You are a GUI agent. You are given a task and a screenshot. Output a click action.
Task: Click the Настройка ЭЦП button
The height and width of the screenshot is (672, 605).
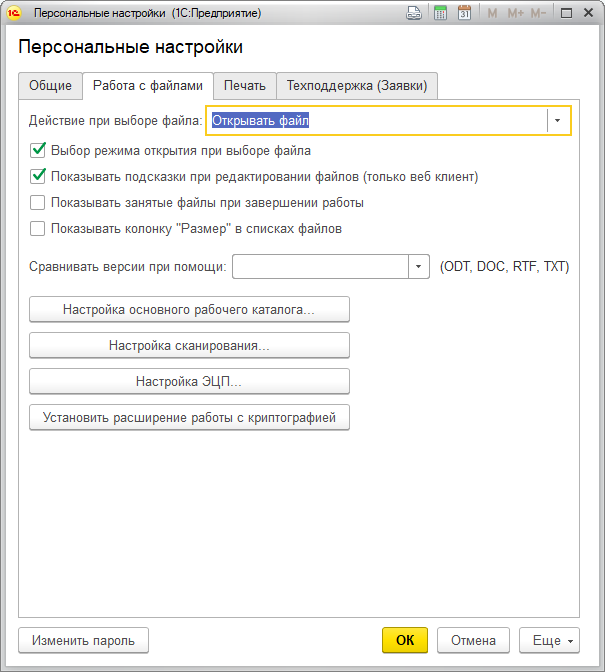[x=189, y=381]
